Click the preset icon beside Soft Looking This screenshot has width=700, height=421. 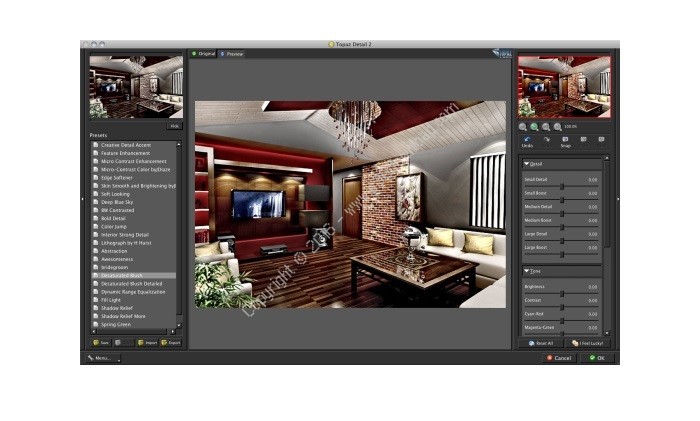coord(96,194)
